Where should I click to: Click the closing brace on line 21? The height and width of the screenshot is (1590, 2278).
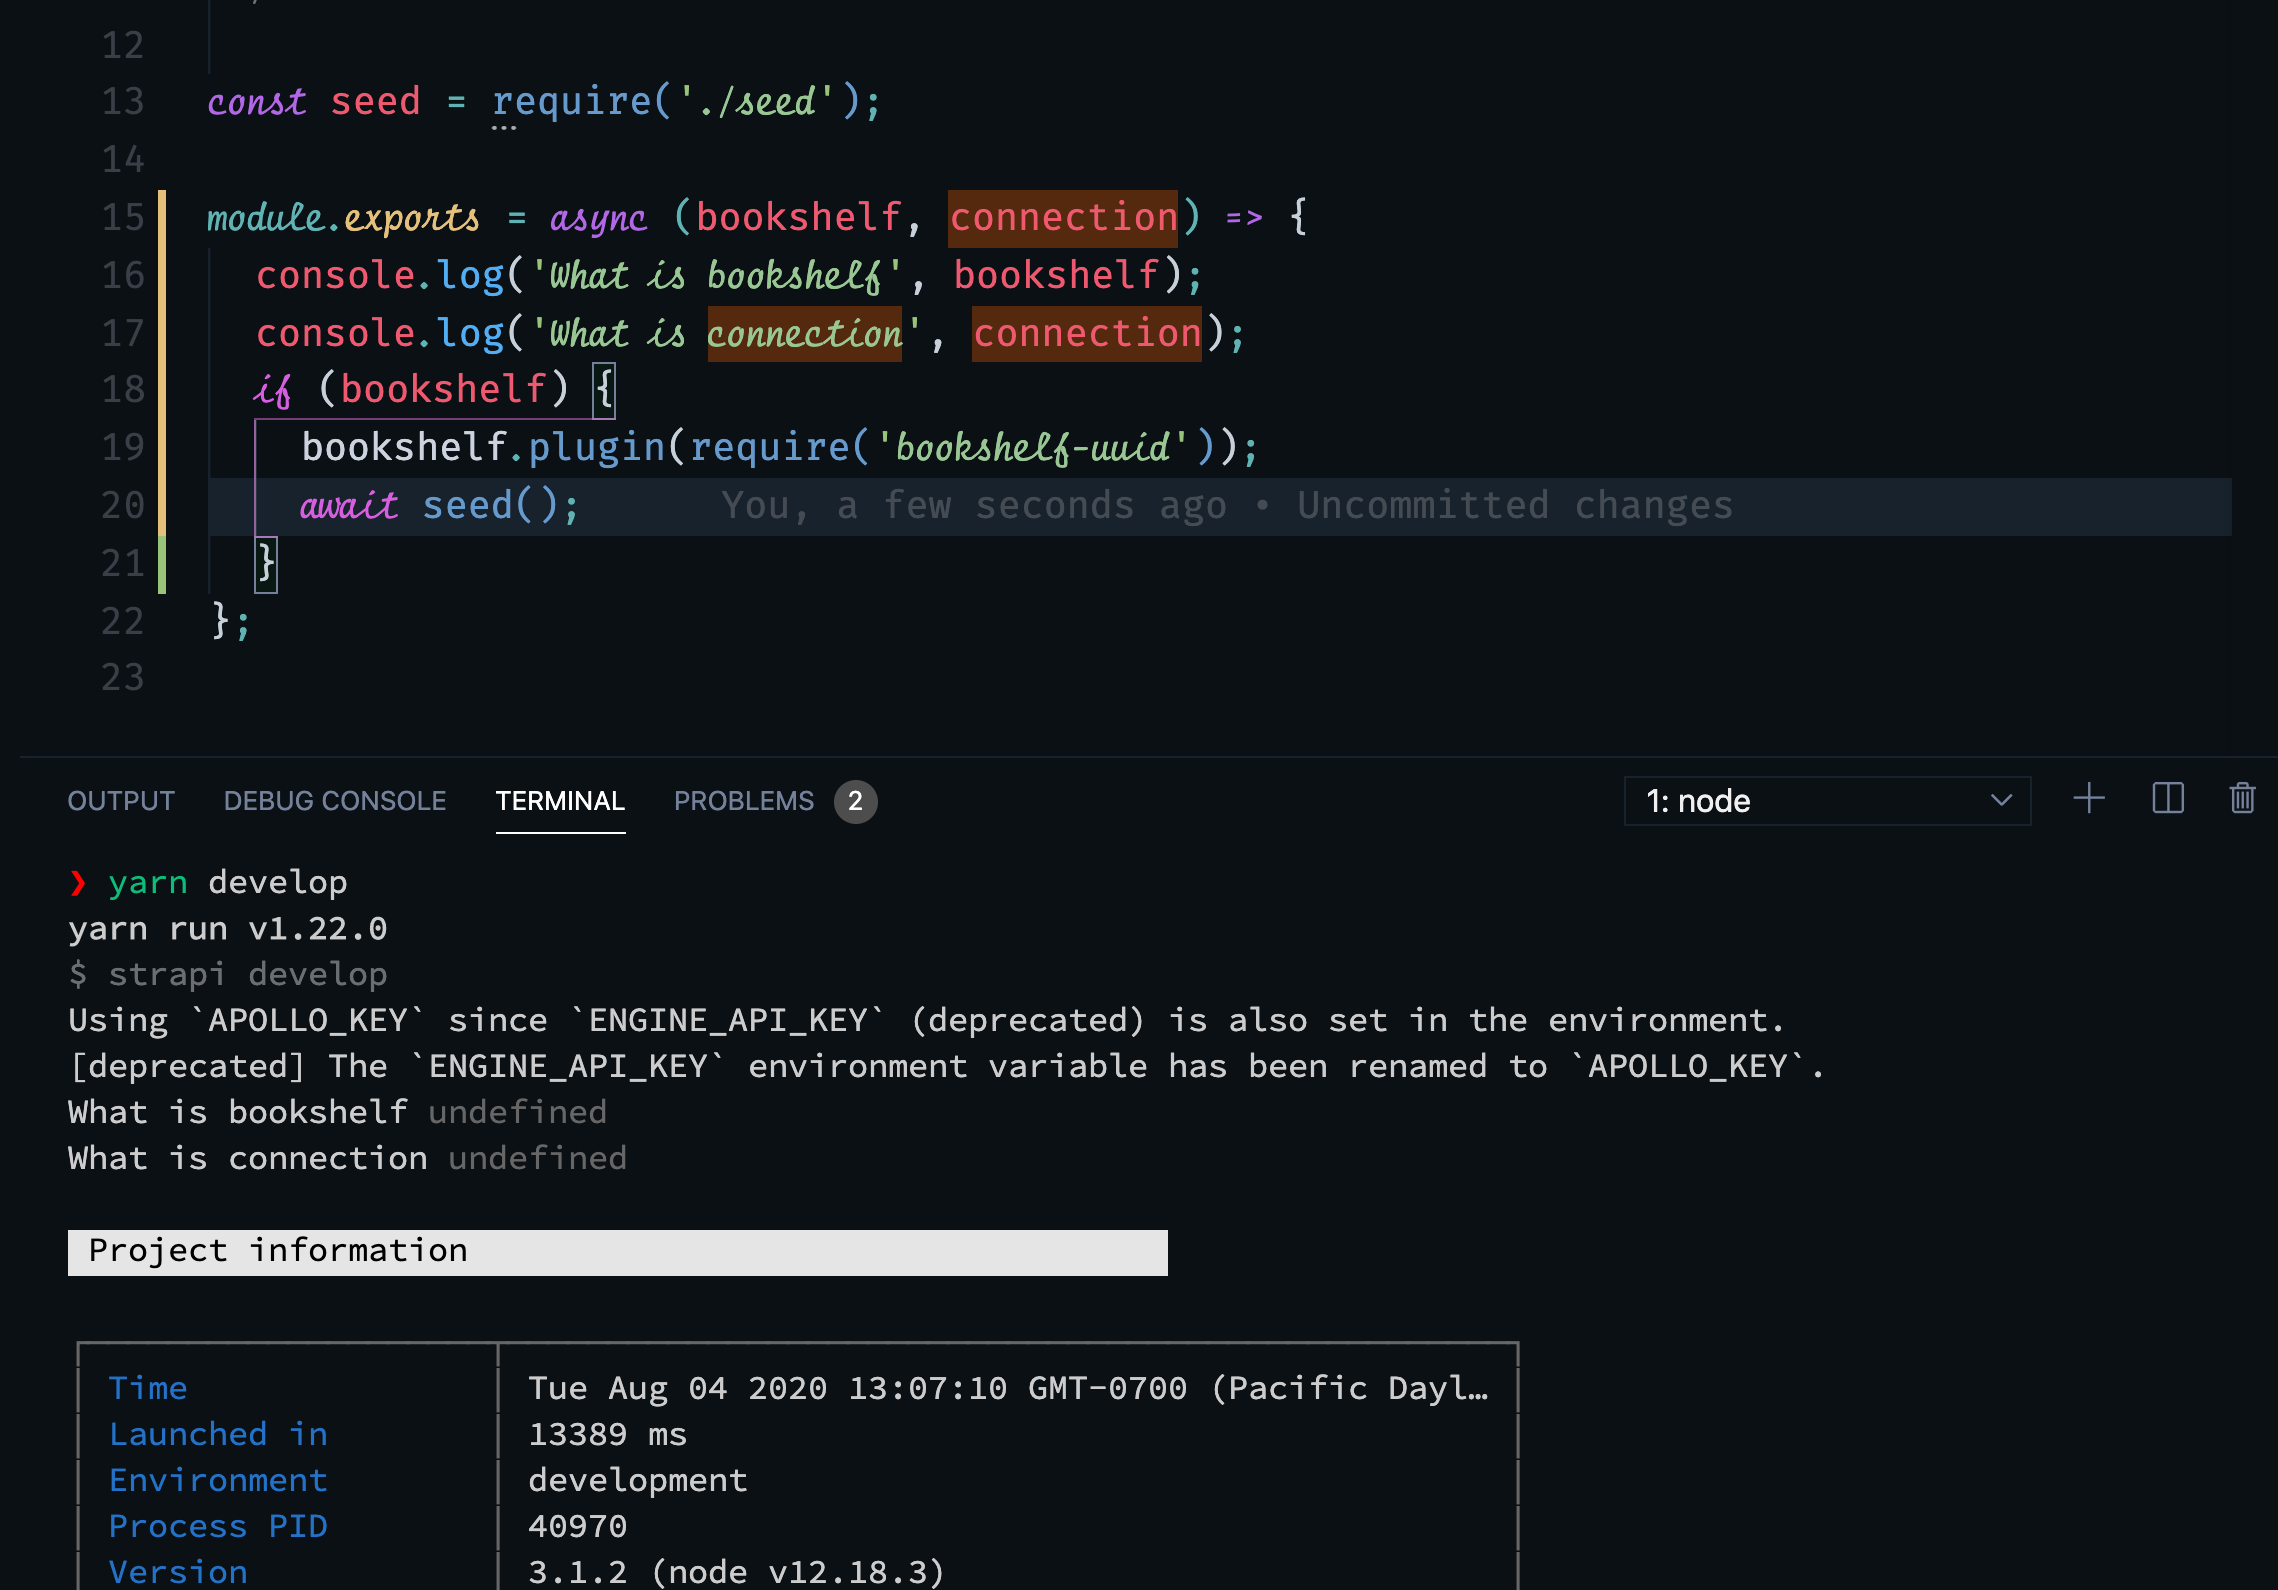(266, 564)
